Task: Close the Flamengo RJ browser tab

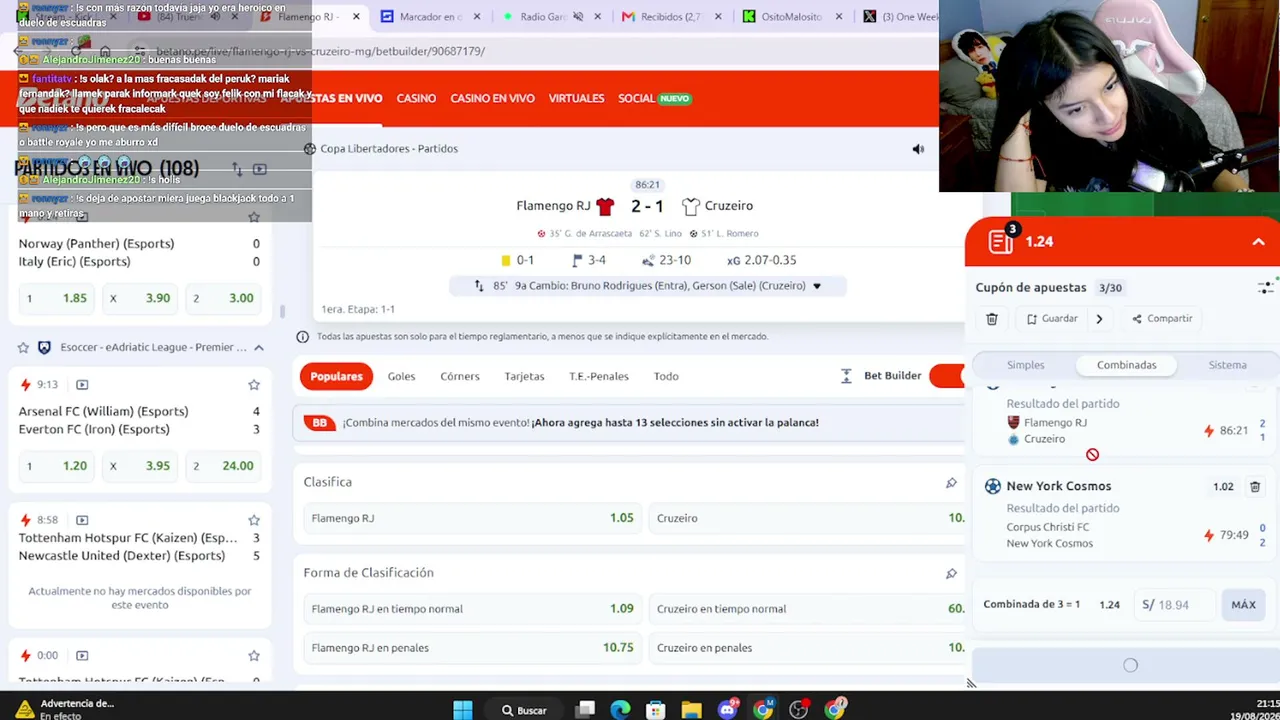Action: pos(356,17)
